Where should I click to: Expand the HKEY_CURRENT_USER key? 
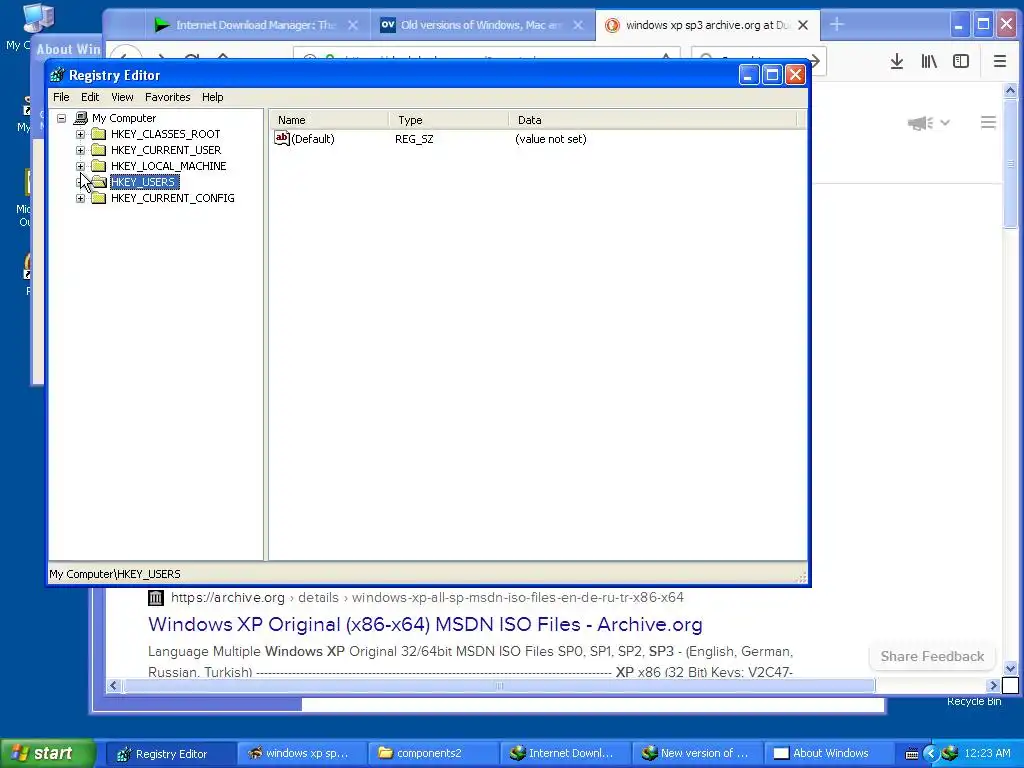[x=80, y=150]
